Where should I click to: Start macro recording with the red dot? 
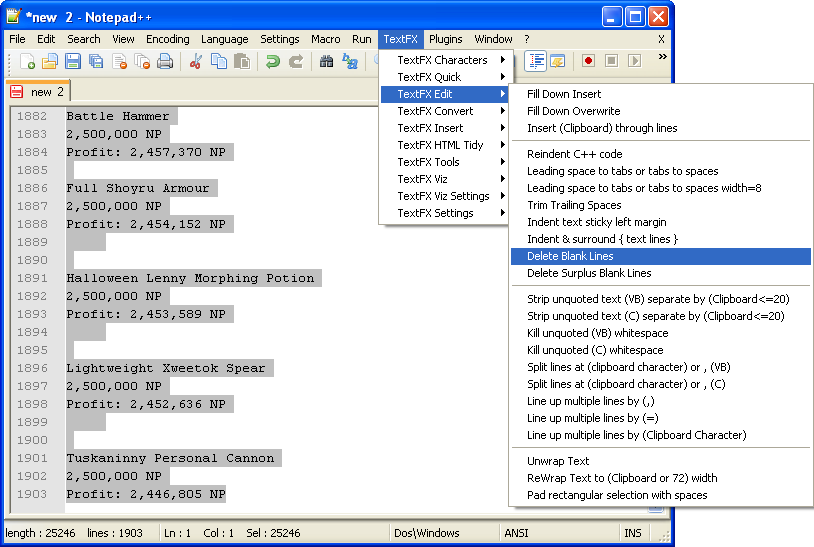[588, 61]
